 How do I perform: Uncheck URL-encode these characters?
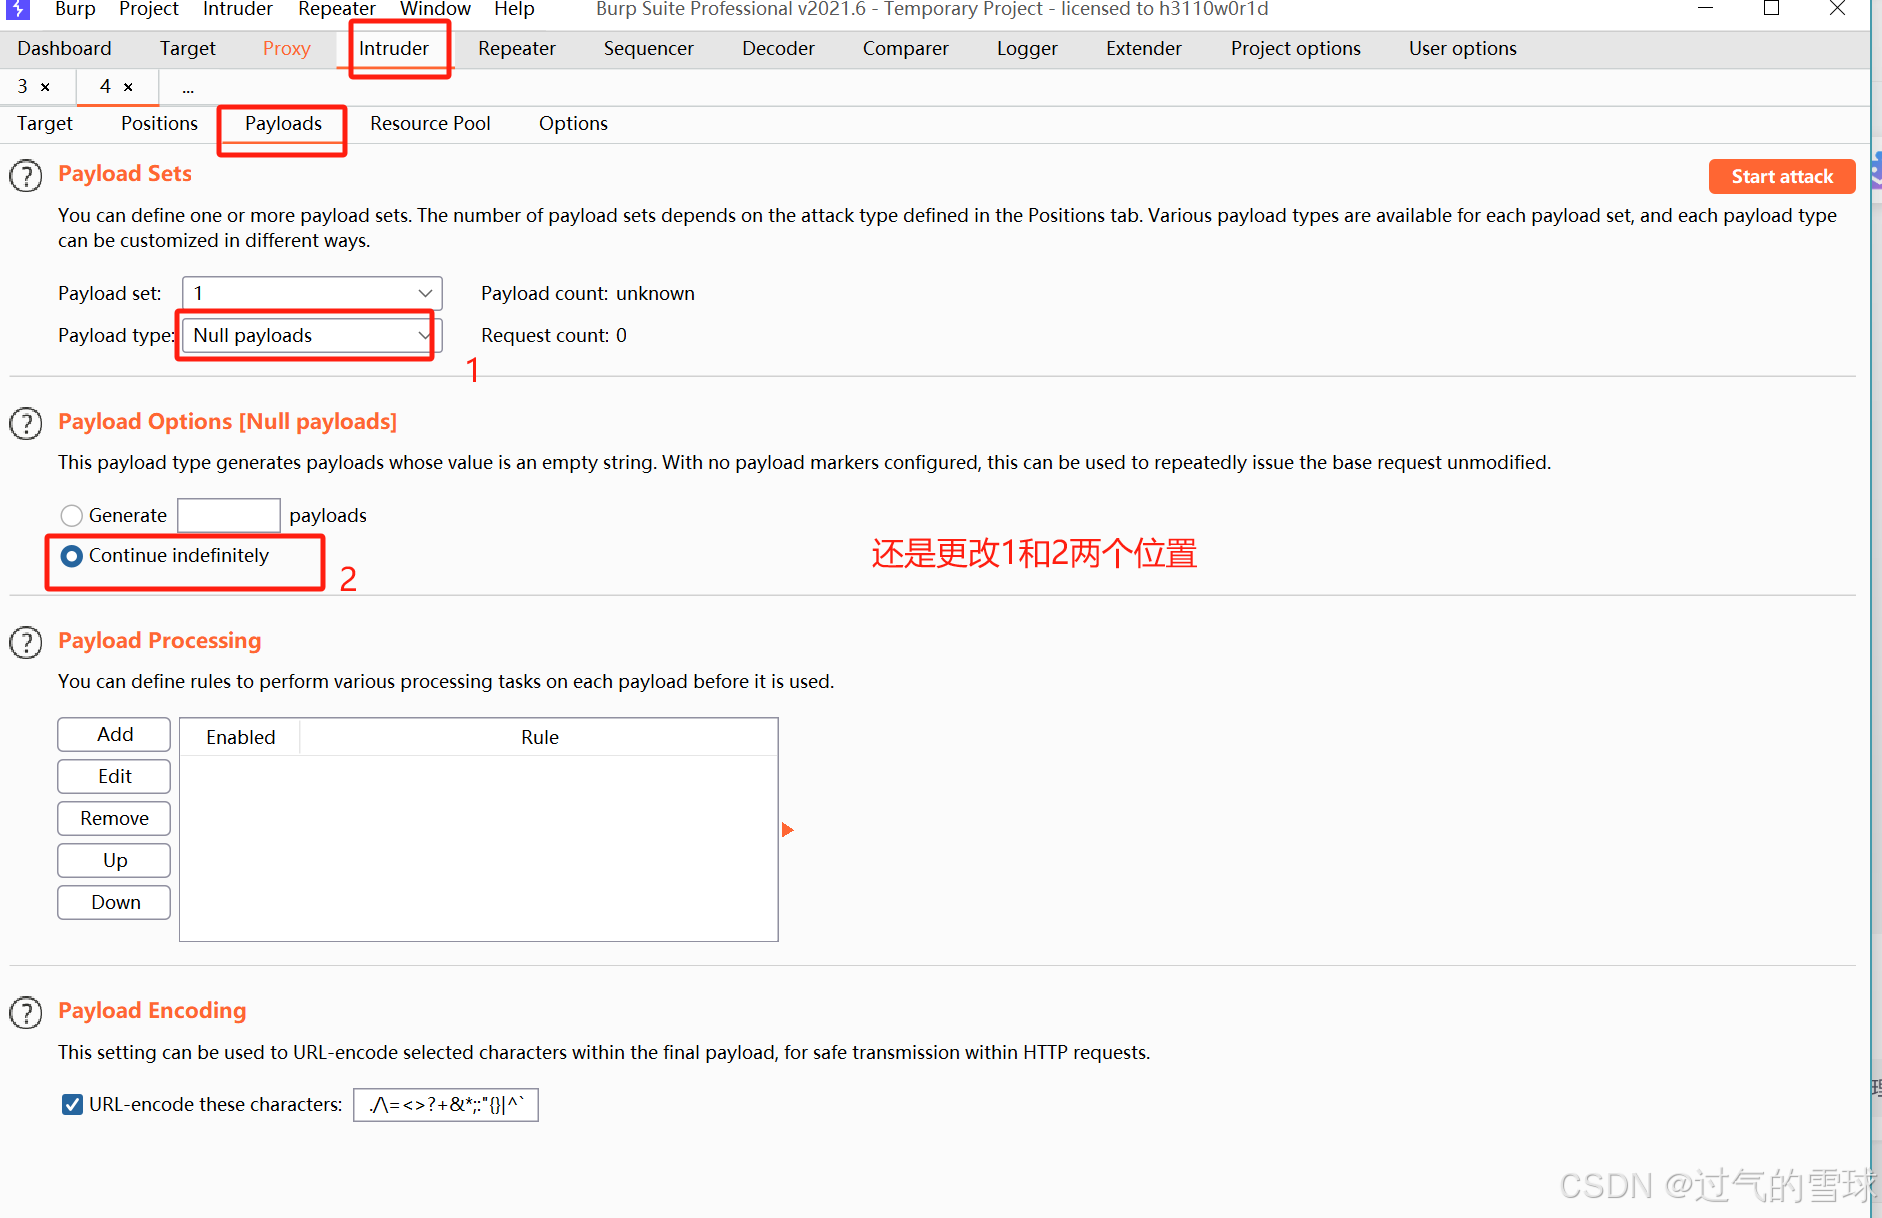point(71,1104)
